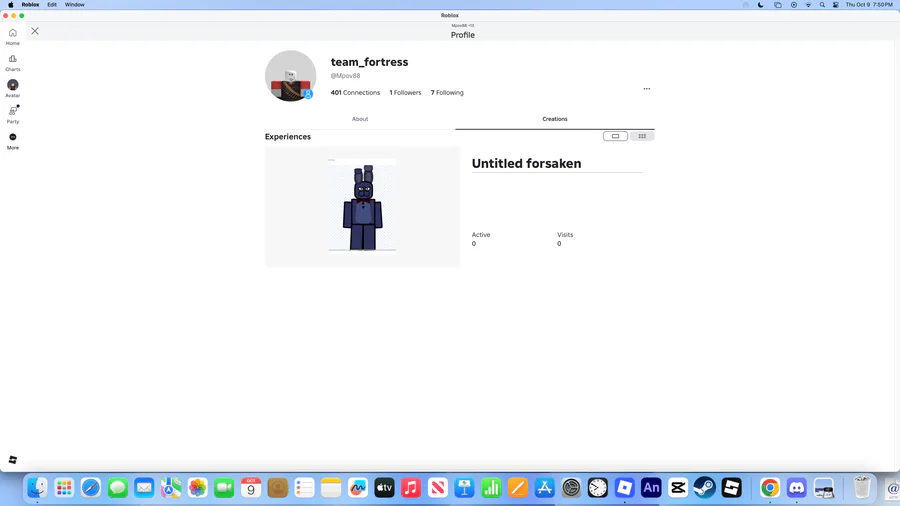Open Apple TV from the dock

coord(385,488)
